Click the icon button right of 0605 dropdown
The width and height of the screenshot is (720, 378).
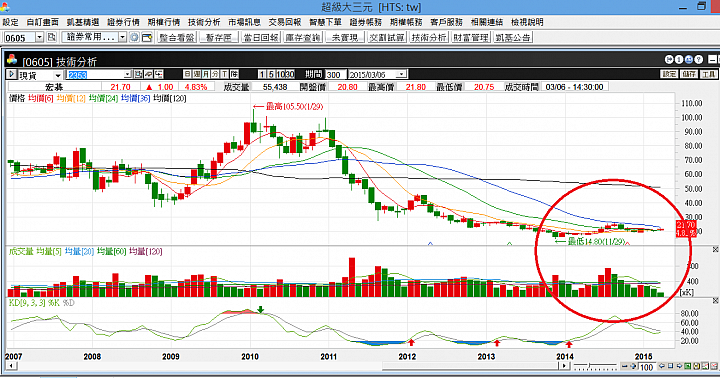click(x=52, y=37)
